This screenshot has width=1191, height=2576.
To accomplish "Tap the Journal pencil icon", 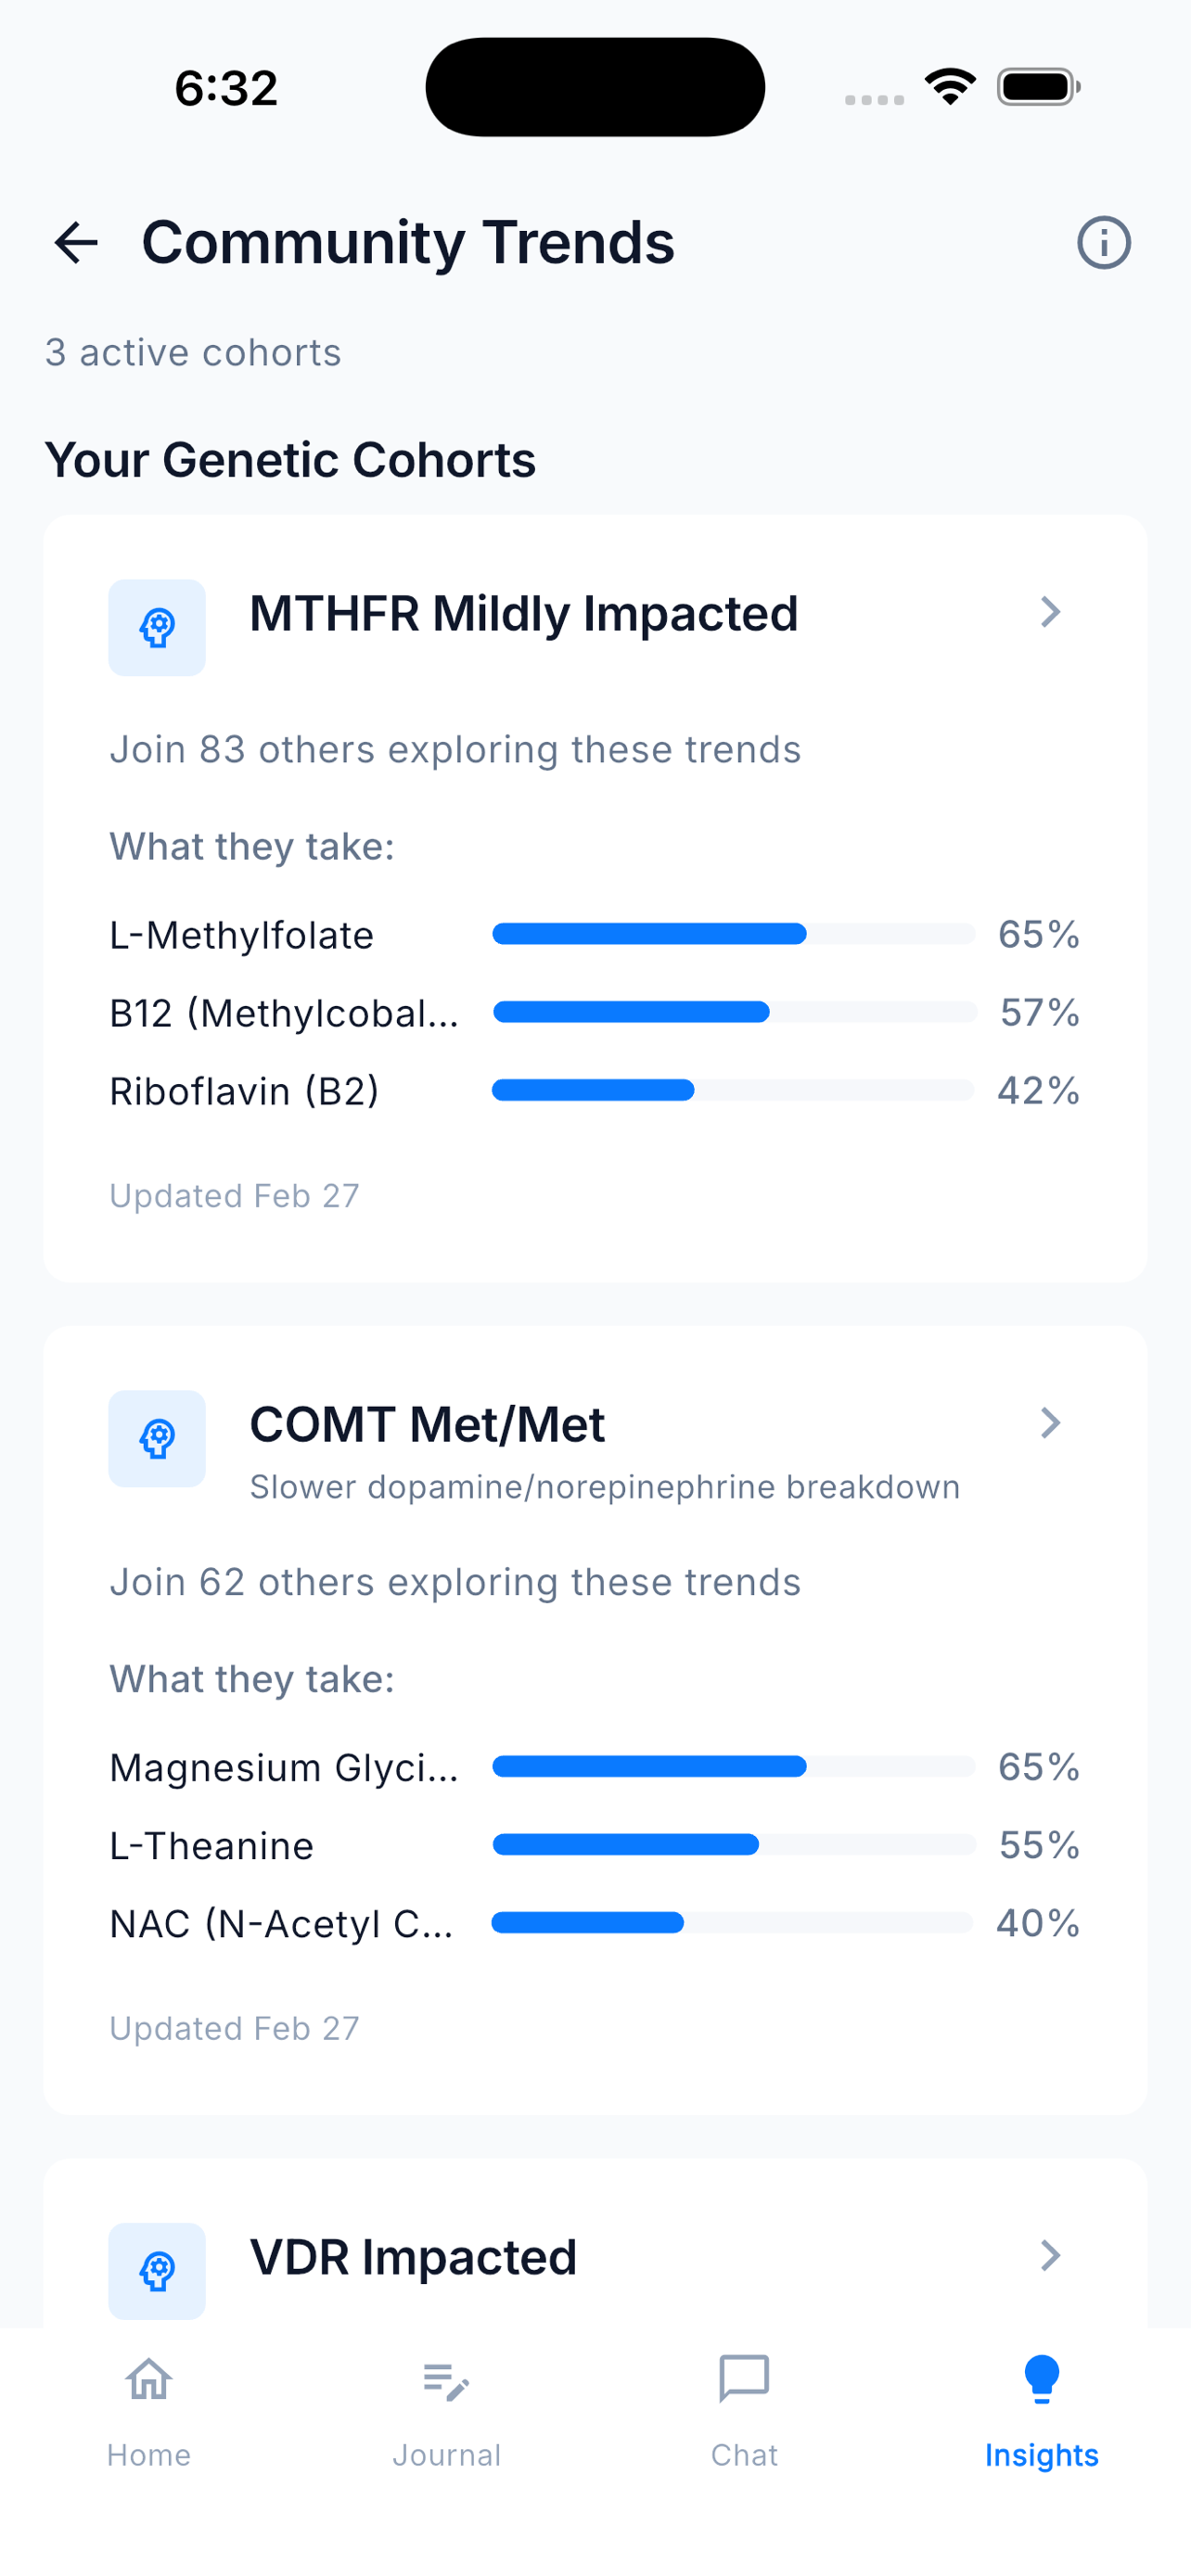I will [x=446, y=2381].
